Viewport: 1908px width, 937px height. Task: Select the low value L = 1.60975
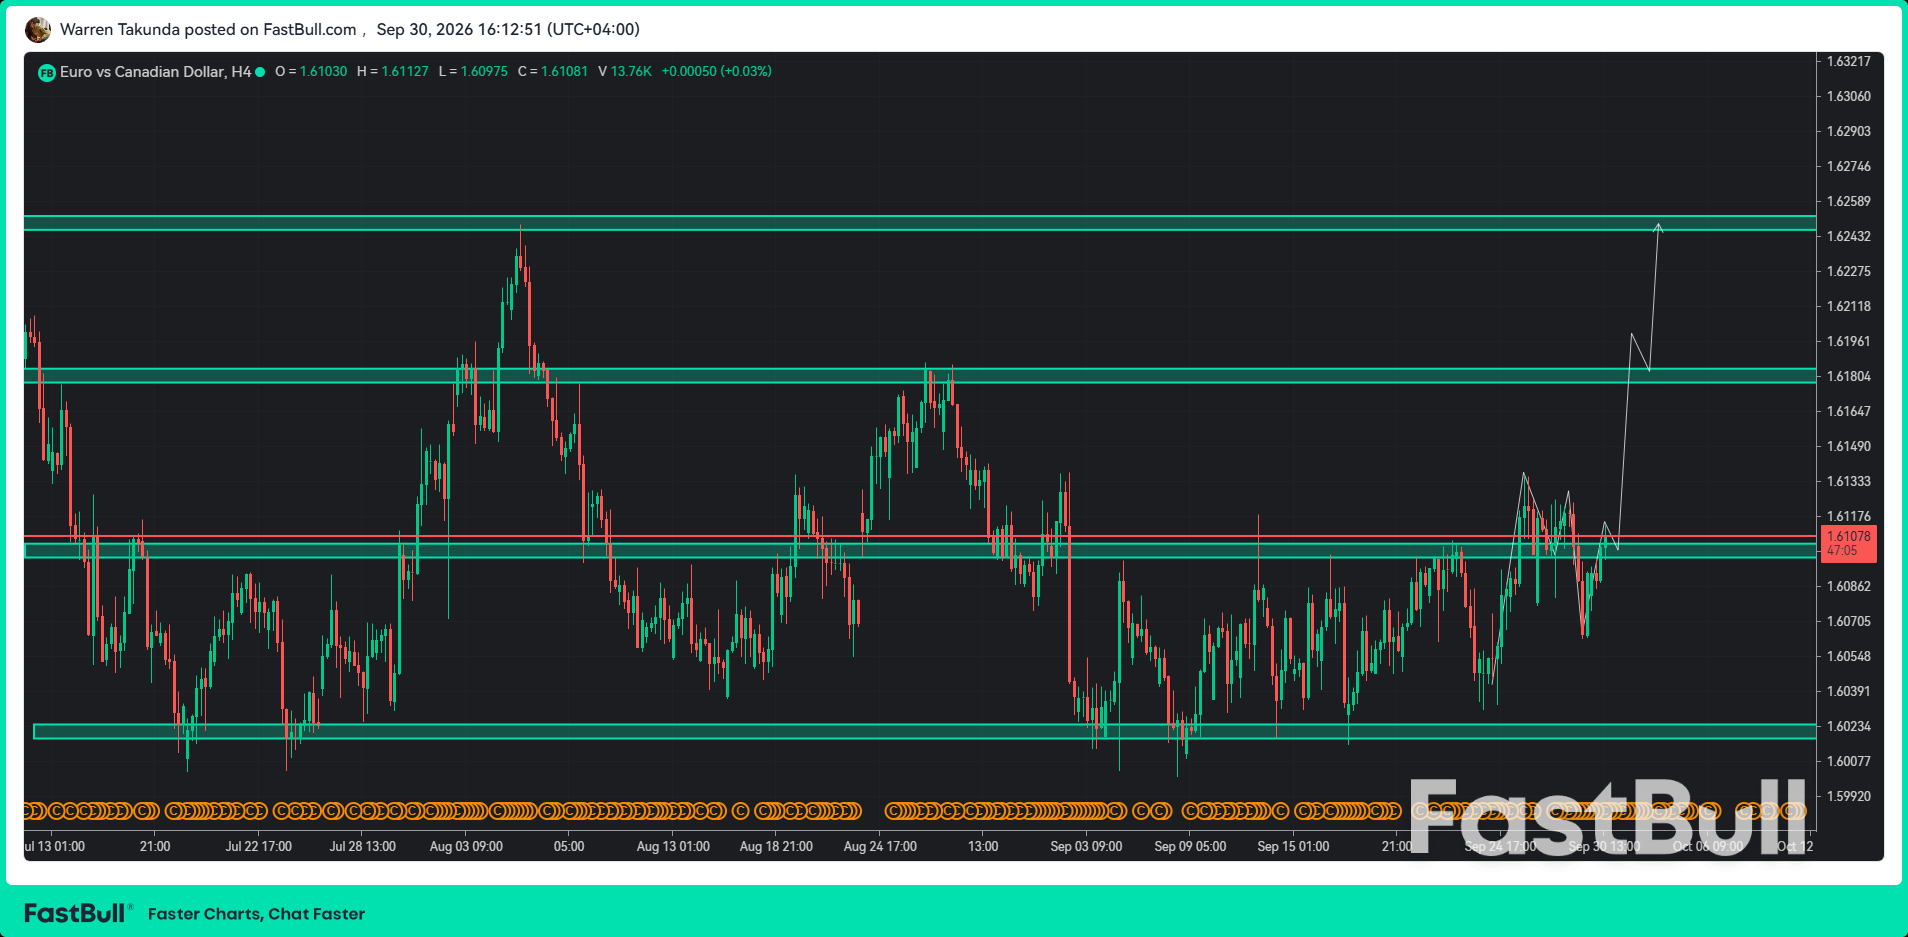pos(473,72)
